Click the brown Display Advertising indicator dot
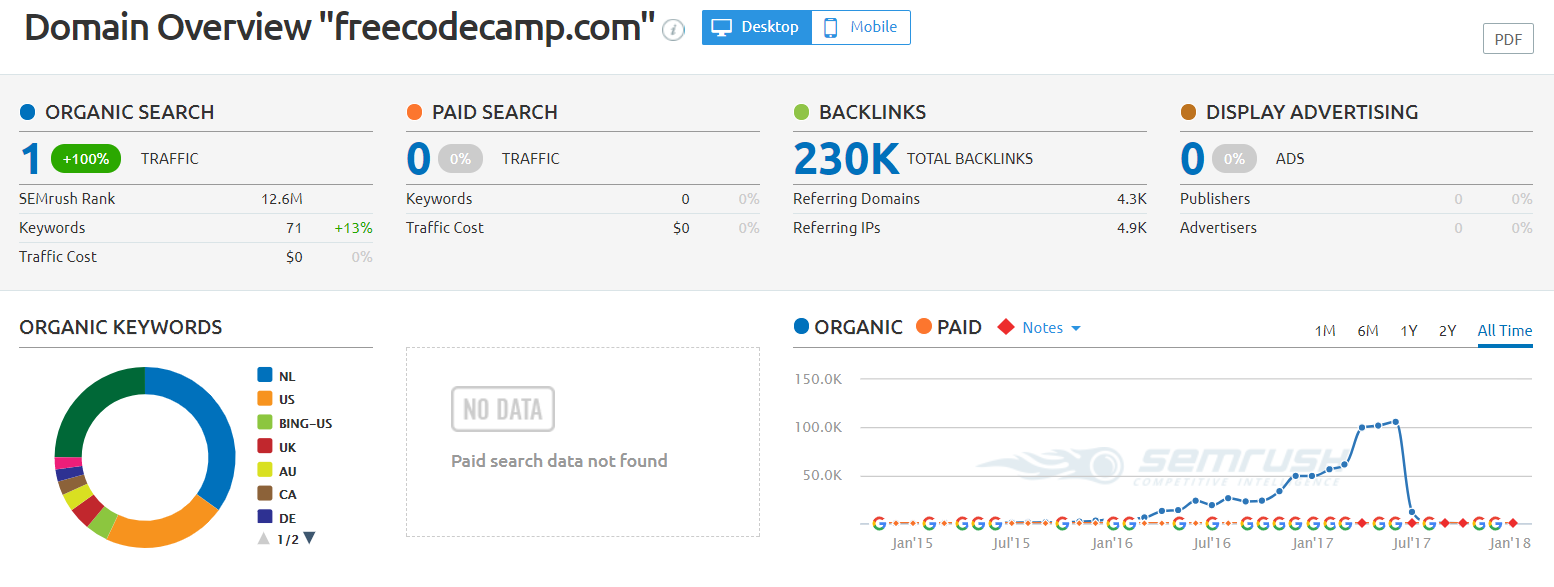The width and height of the screenshot is (1554, 587). 1190,112
